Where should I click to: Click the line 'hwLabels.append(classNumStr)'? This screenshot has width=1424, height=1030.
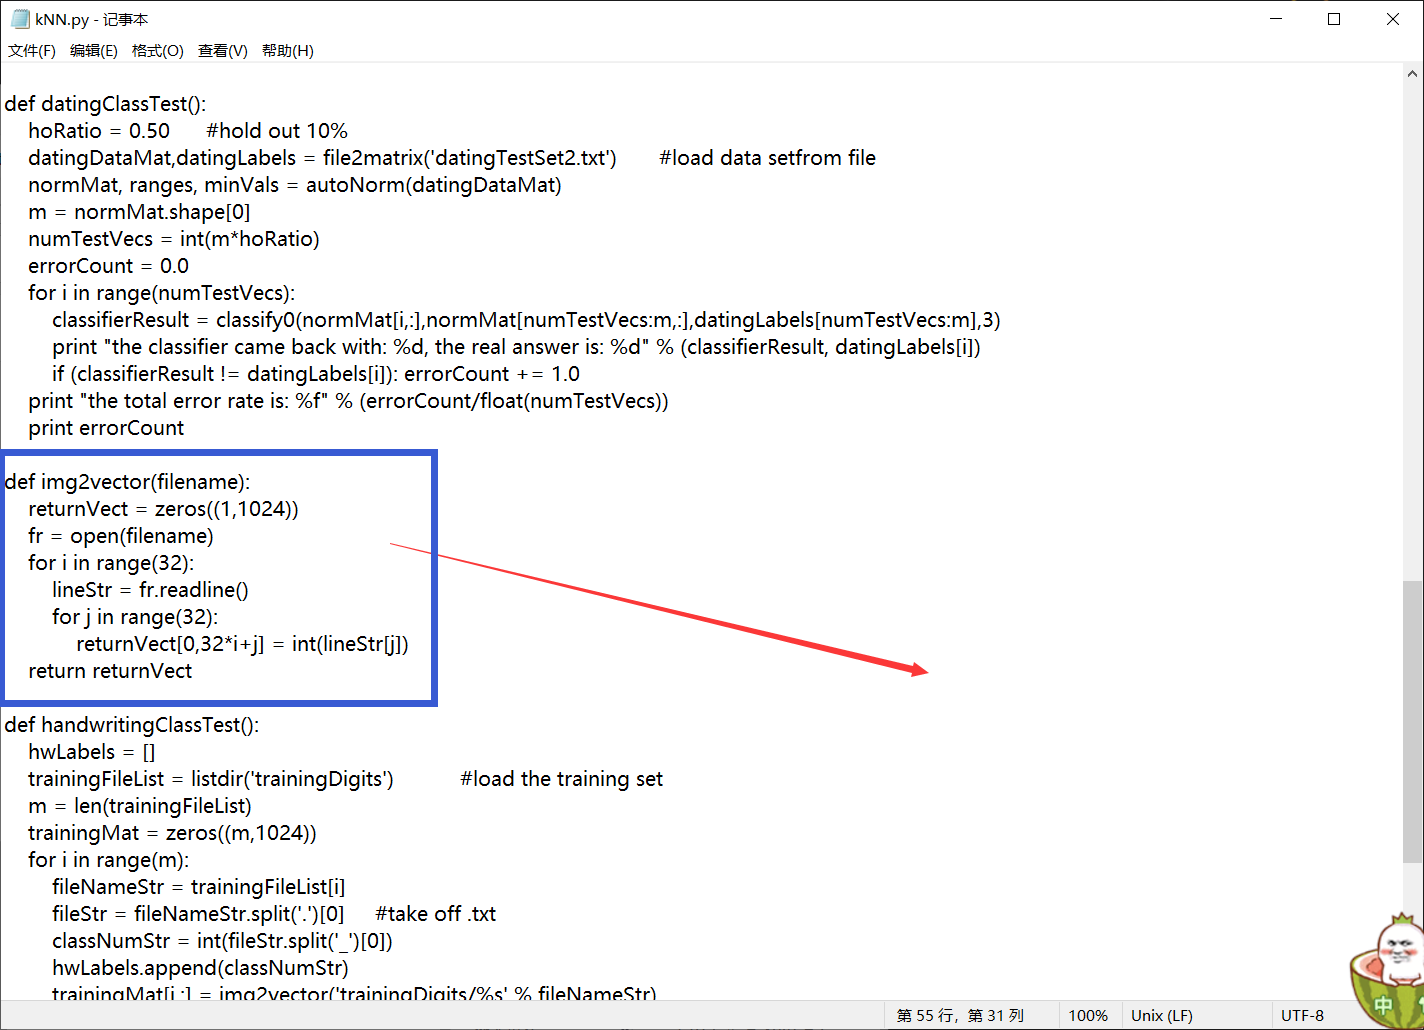point(200,968)
